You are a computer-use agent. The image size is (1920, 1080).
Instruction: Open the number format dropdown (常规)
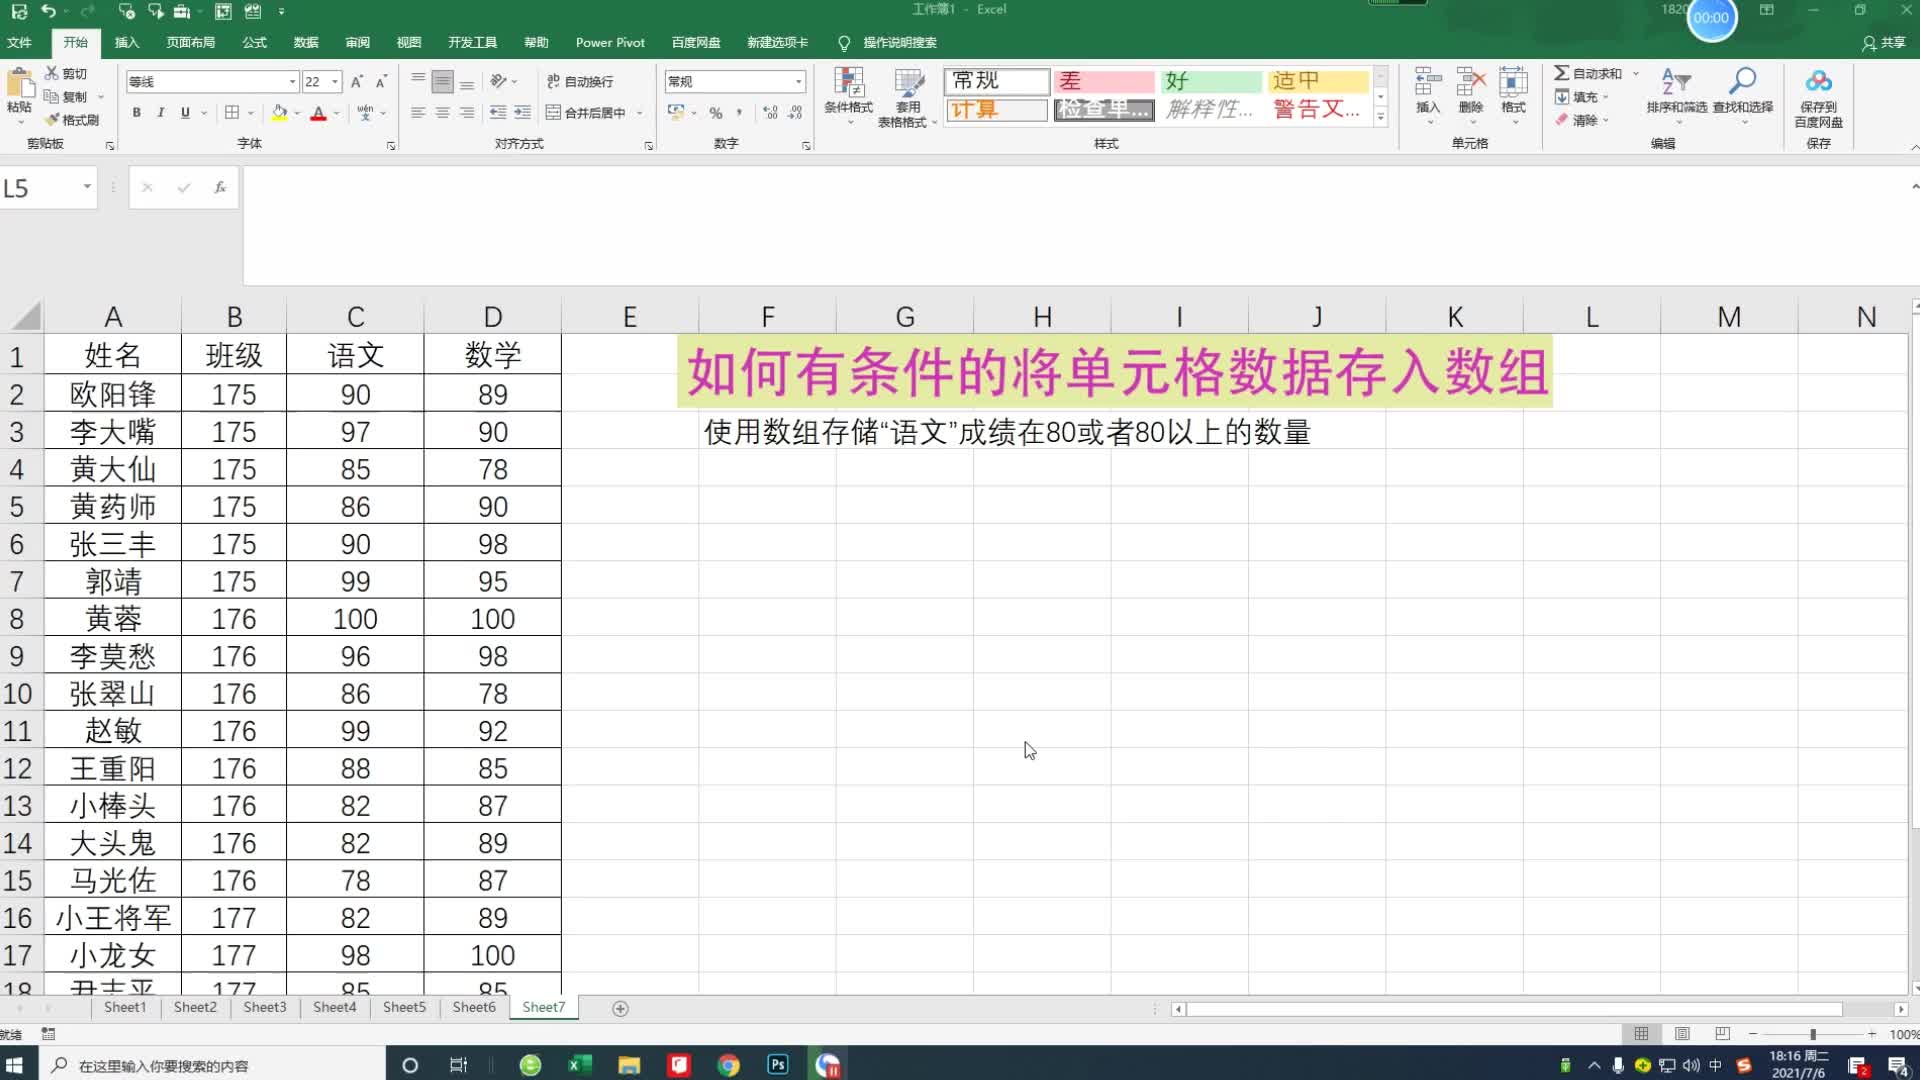pyautogui.click(x=799, y=82)
